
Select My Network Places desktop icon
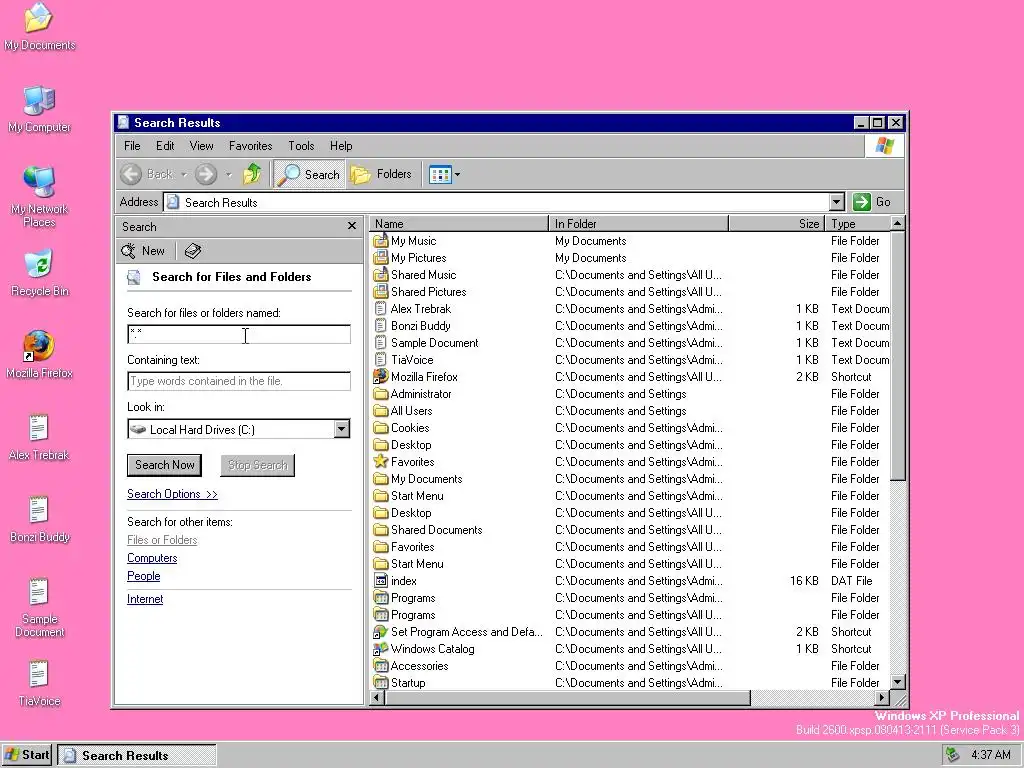tap(39, 197)
